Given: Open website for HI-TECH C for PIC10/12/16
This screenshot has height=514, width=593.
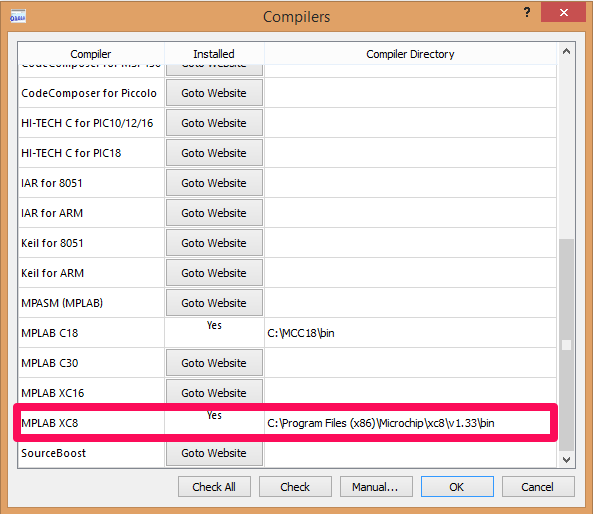Looking at the screenshot, I should [214, 123].
